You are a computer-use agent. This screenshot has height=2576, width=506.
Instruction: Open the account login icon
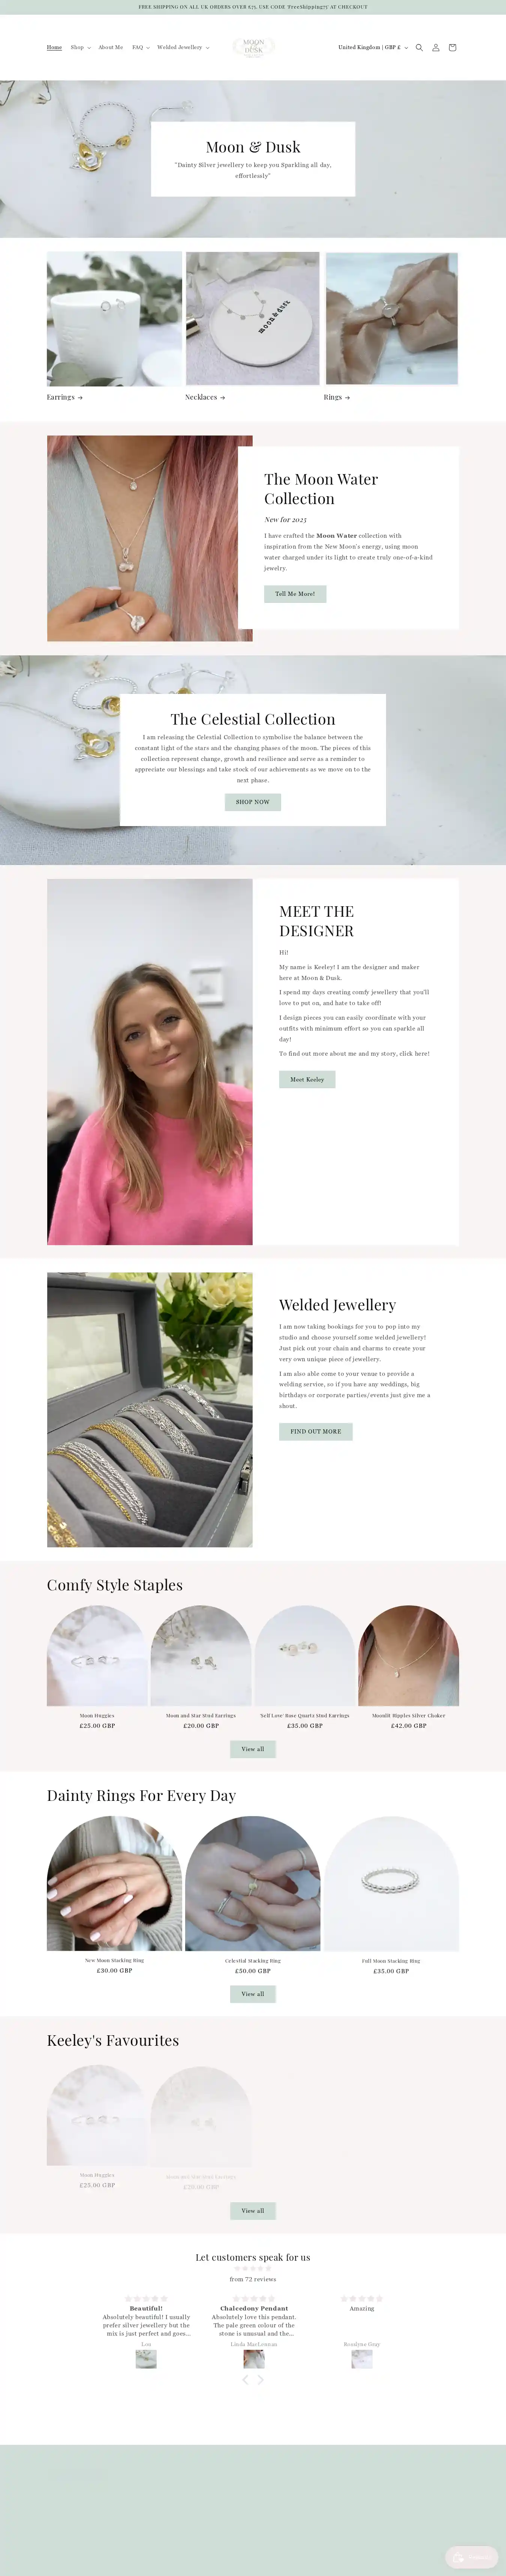tap(435, 48)
